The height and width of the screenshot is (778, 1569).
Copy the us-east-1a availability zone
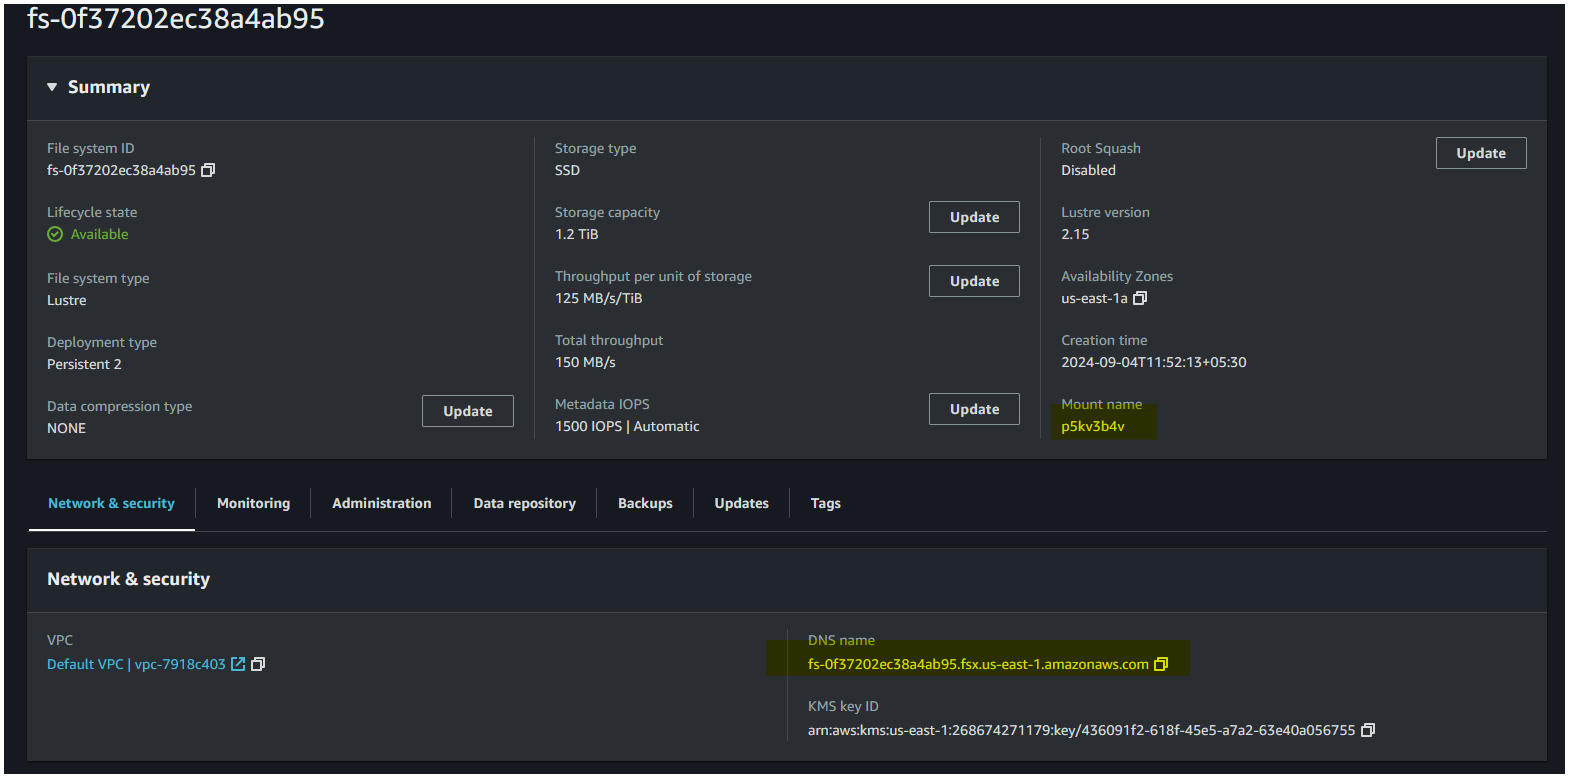(x=1139, y=298)
